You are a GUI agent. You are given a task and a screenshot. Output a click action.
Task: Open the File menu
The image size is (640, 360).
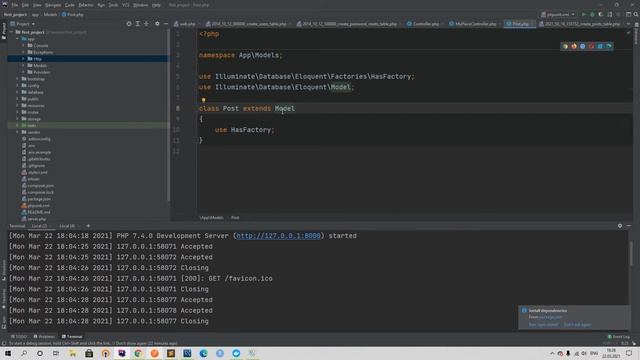click(x=15, y=5)
